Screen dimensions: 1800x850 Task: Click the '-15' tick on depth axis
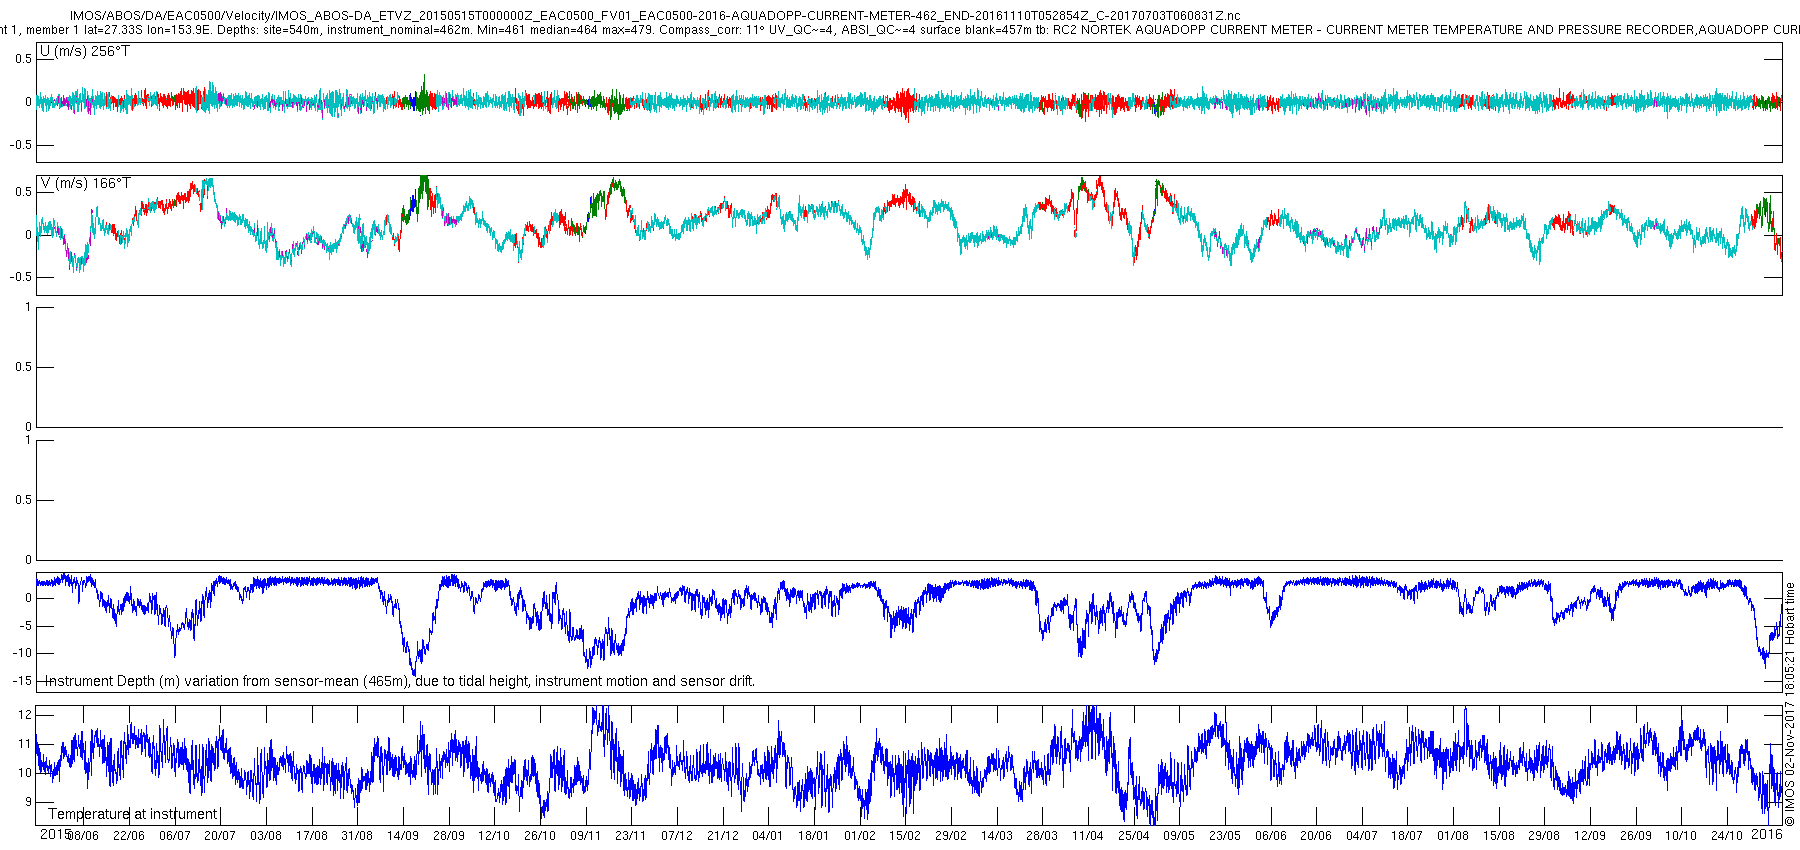pos(22,681)
